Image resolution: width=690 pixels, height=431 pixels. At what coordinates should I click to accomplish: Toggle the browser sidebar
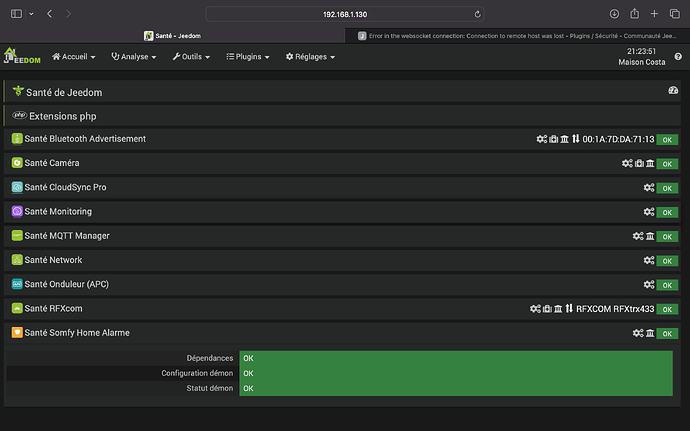tap(16, 14)
